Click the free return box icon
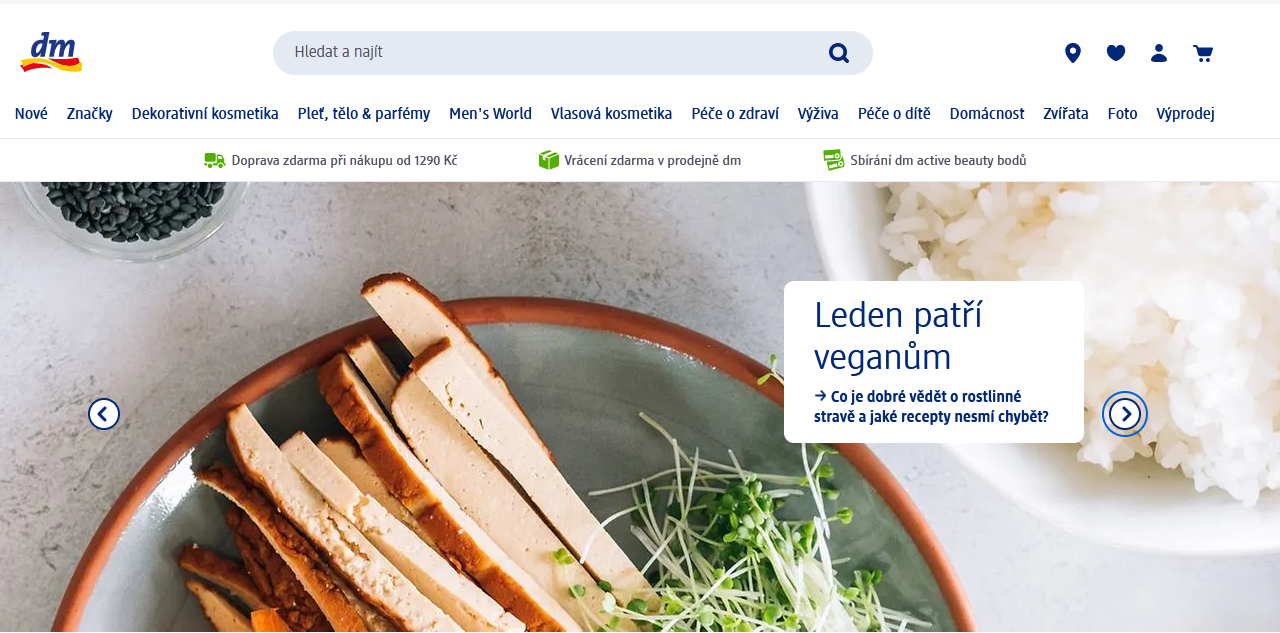1280x633 pixels. pos(549,160)
